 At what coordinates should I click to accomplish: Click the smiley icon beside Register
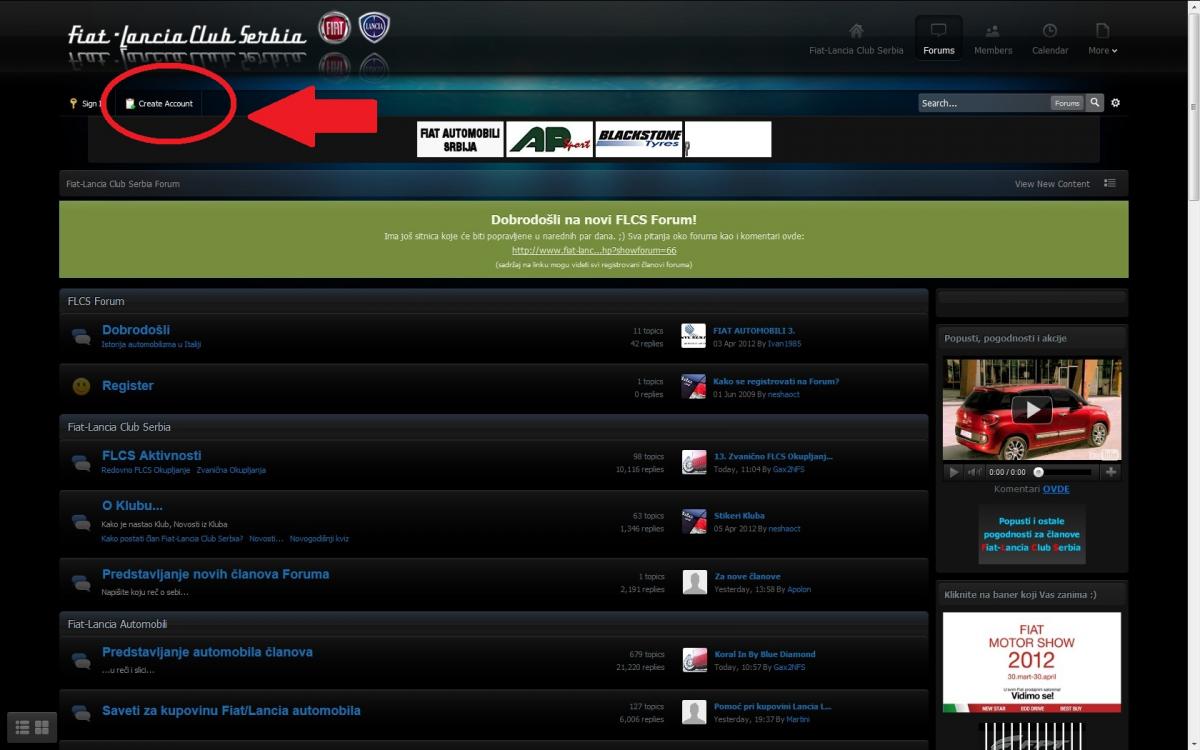coord(81,386)
